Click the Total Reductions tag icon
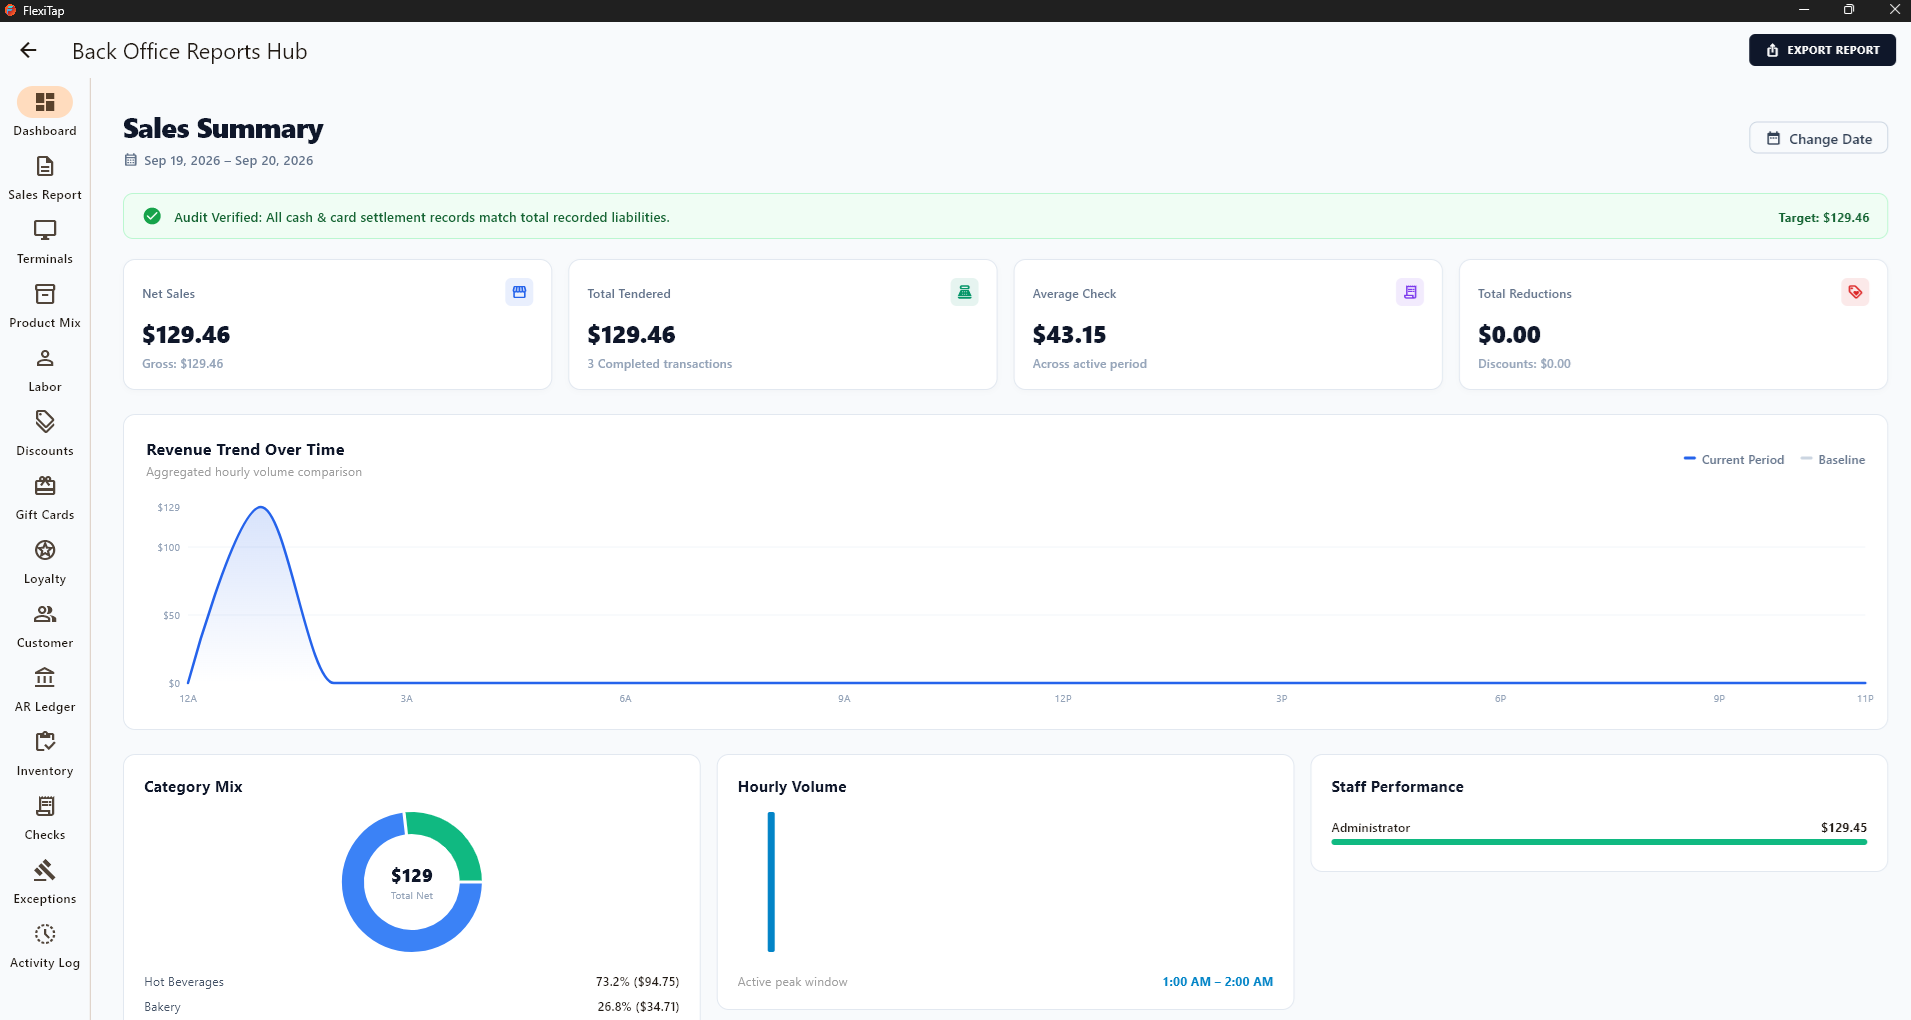Screen dimensions: 1911x1020 tap(1855, 292)
